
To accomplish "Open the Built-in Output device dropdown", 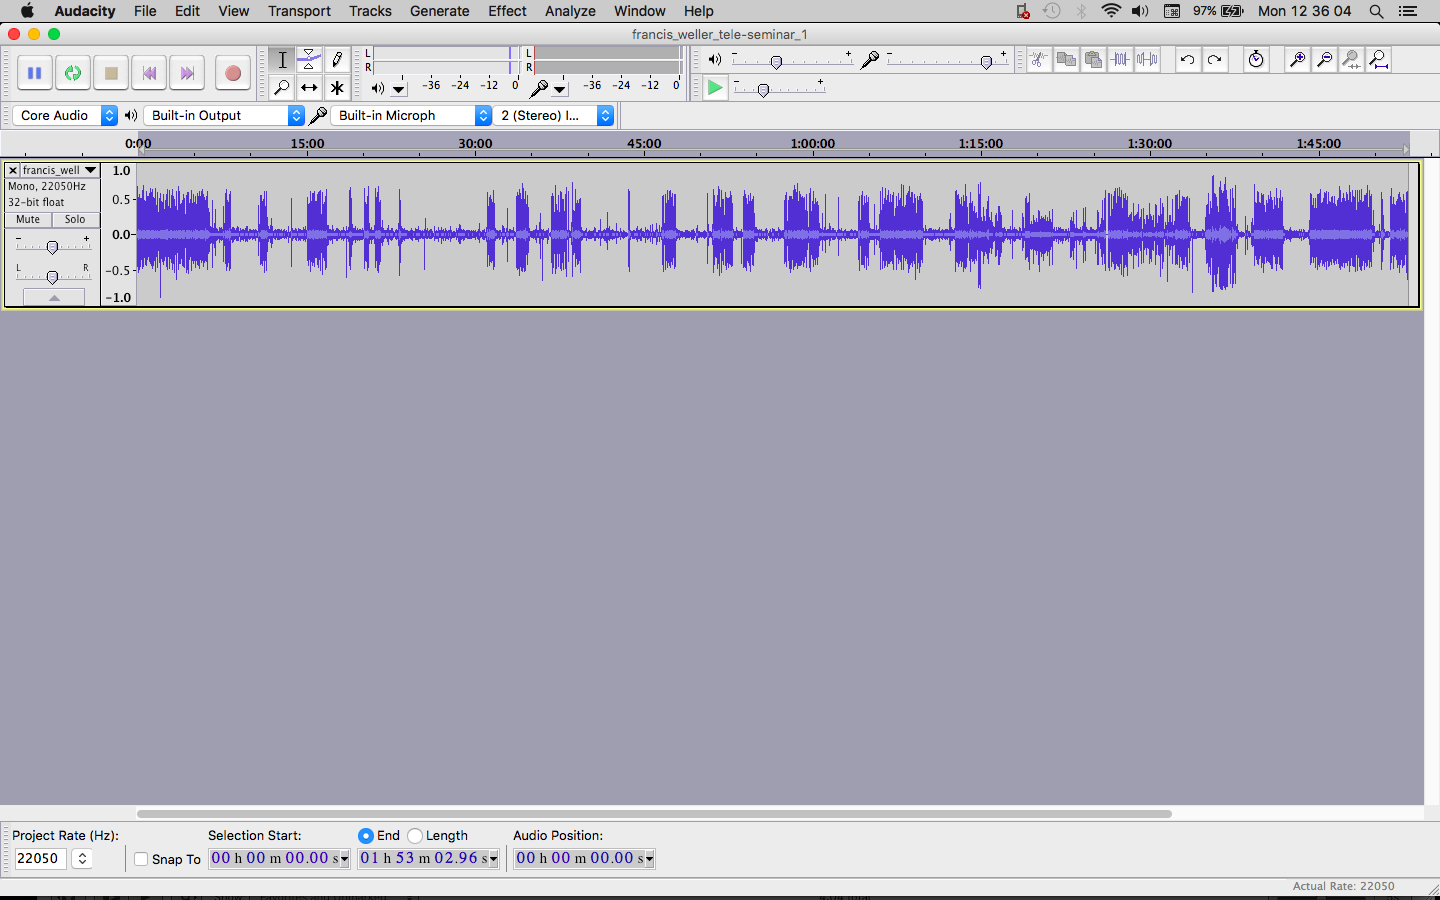I will 225,116.
